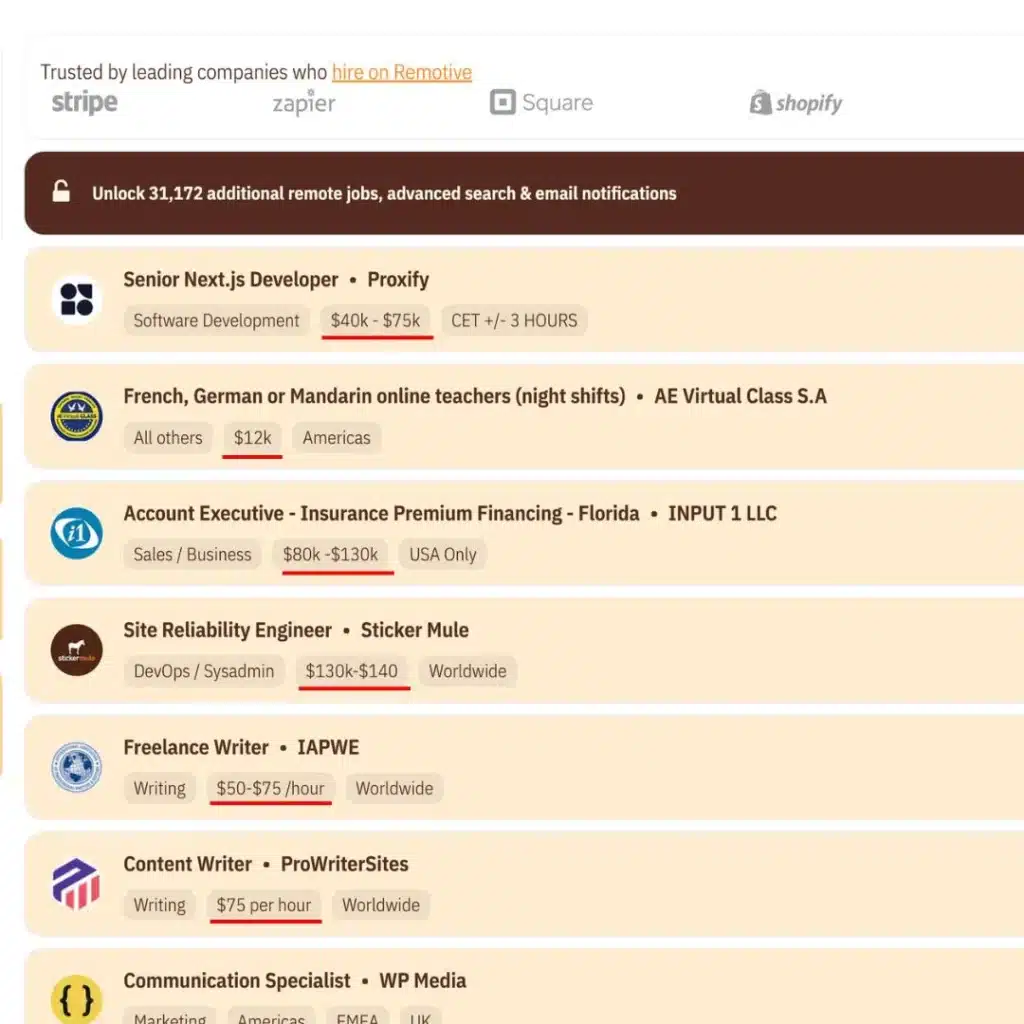Screen dimensions: 1024x1024
Task: Select the Sales / Business category tag
Action: click(x=192, y=554)
